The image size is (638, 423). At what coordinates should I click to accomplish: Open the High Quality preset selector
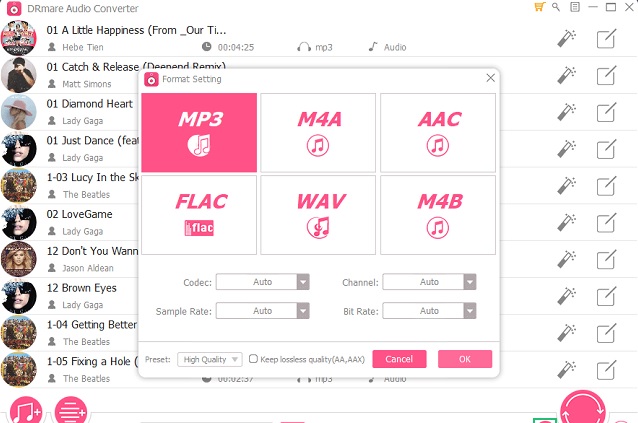click(210, 360)
